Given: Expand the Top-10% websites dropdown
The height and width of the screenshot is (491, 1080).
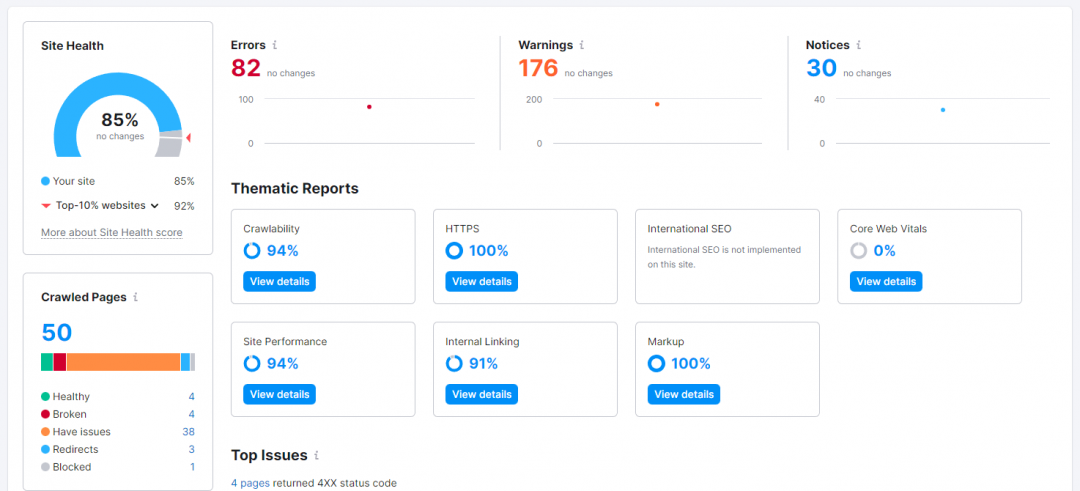Looking at the screenshot, I should pyautogui.click(x=154, y=206).
